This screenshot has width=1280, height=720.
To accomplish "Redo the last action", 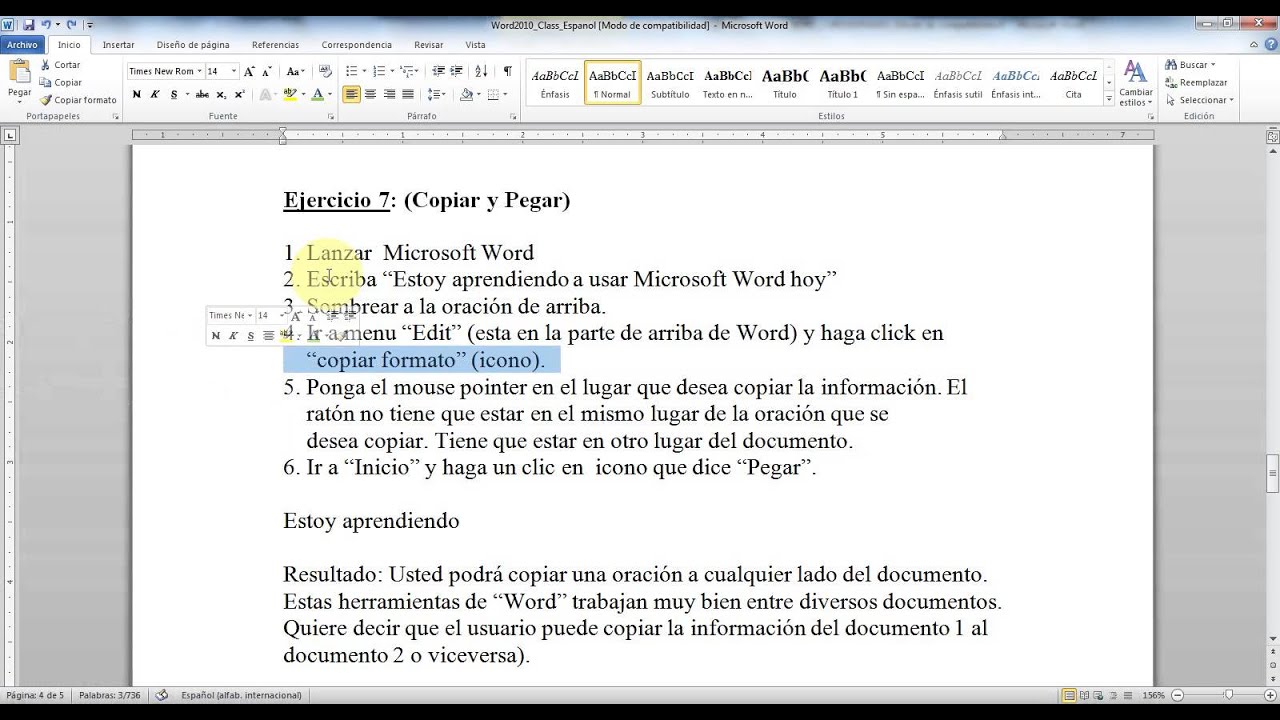I will click(x=71, y=24).
